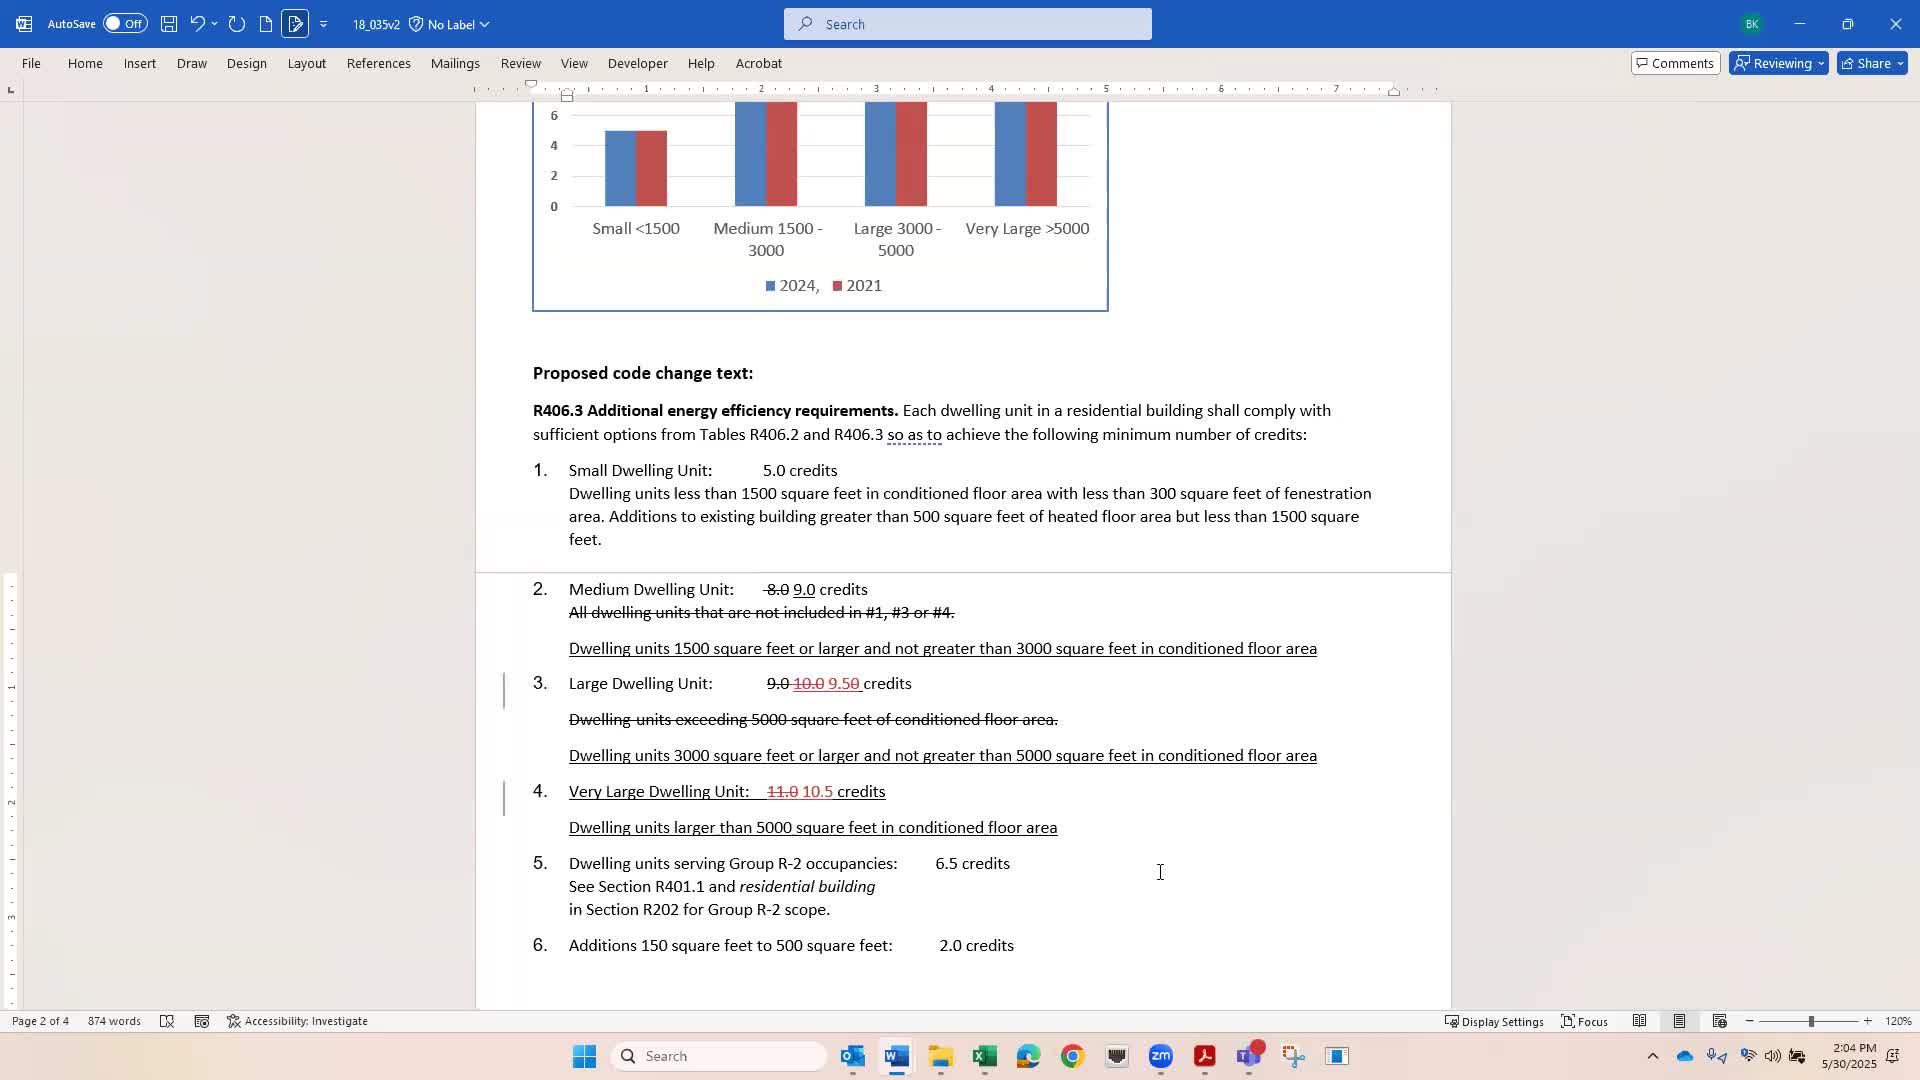Click the spelling and proofing check icon

pyautogui.click(x=167, y=1021)
